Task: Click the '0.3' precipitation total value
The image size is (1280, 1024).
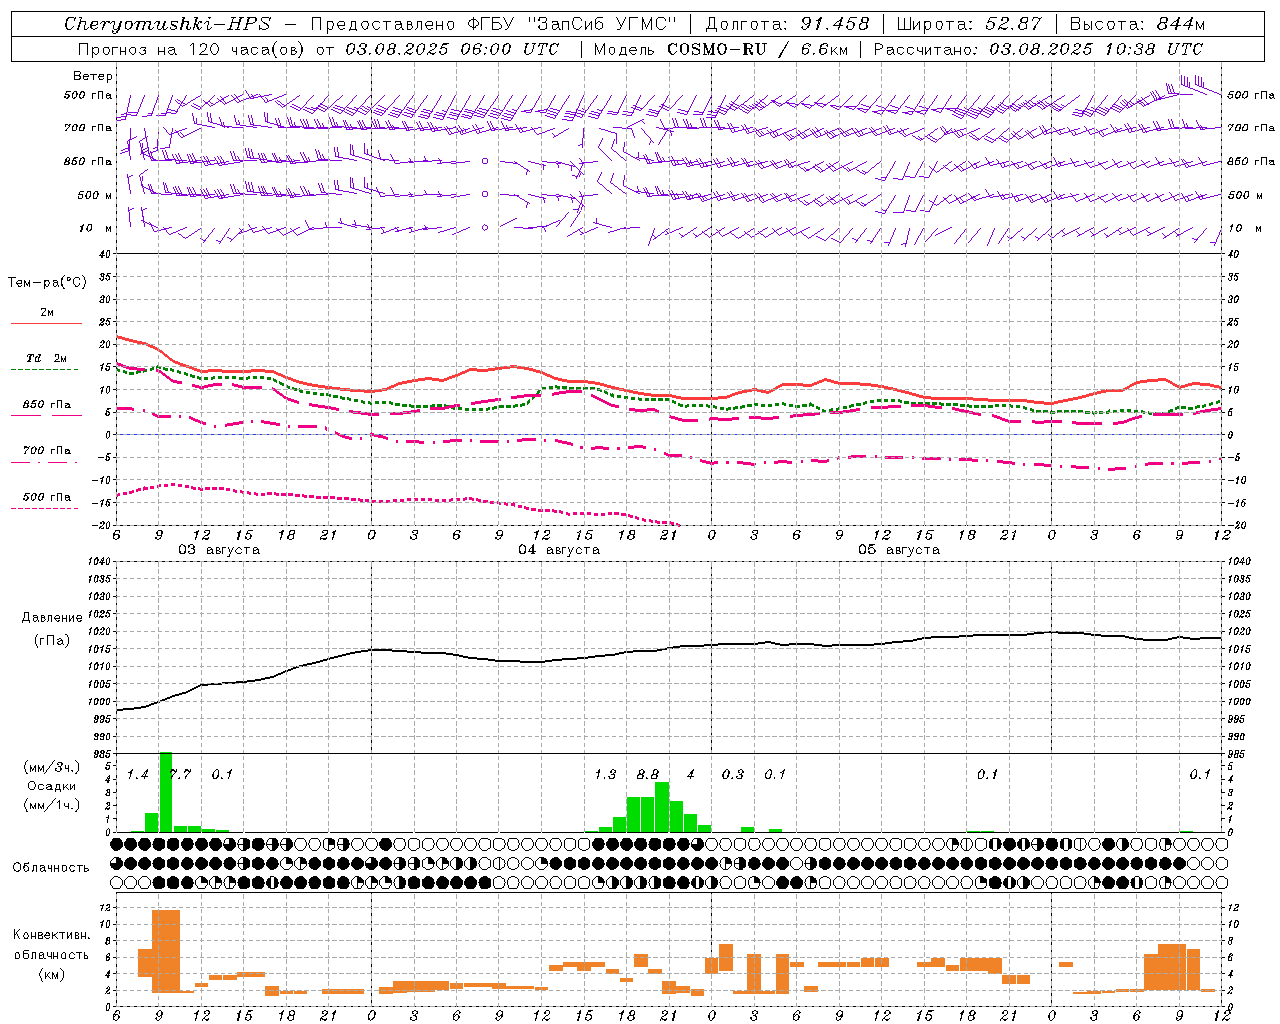Action: point(733,775)
